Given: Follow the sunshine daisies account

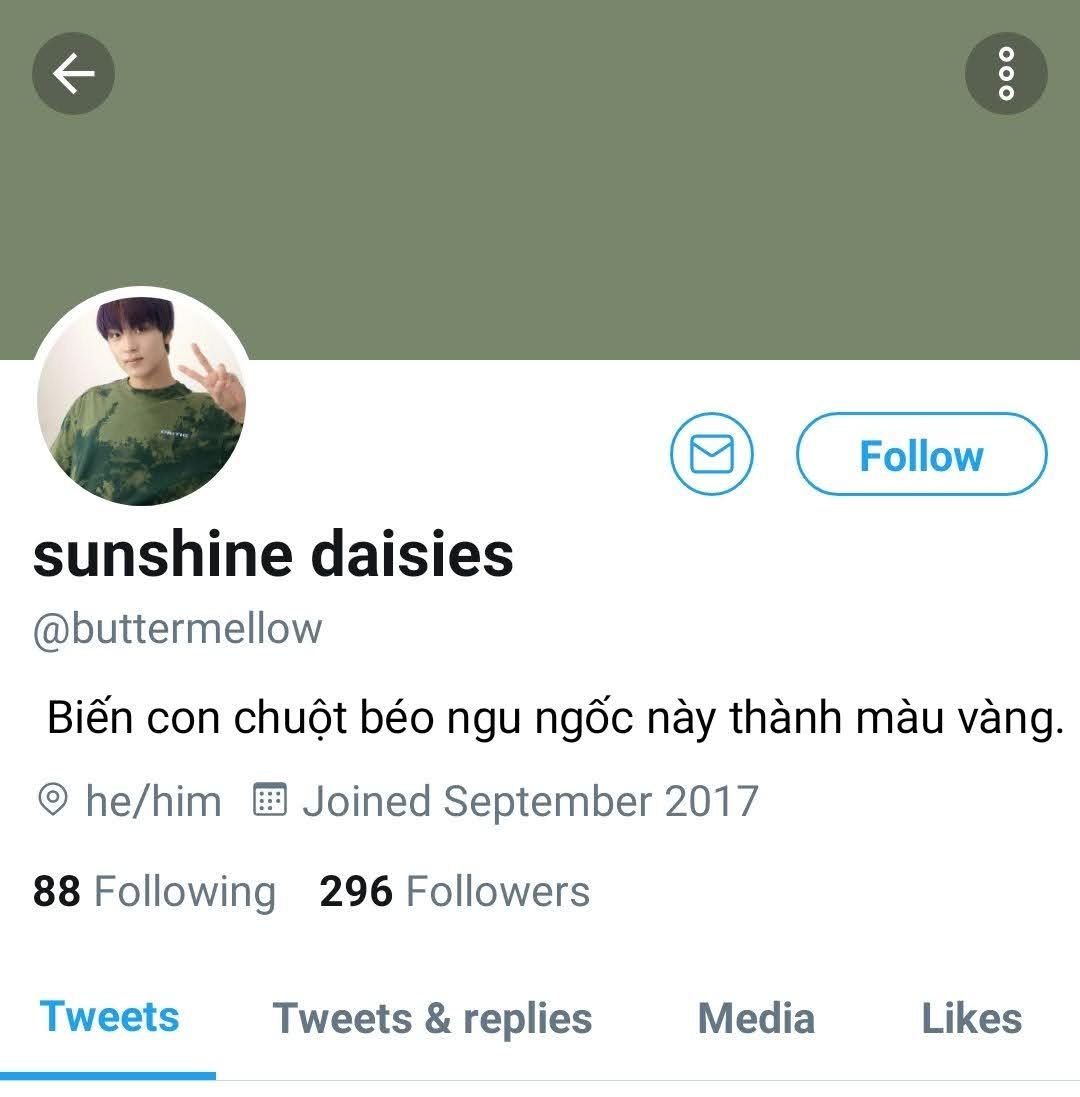Looking at the screenshot, I should click(x=921, y=454).
